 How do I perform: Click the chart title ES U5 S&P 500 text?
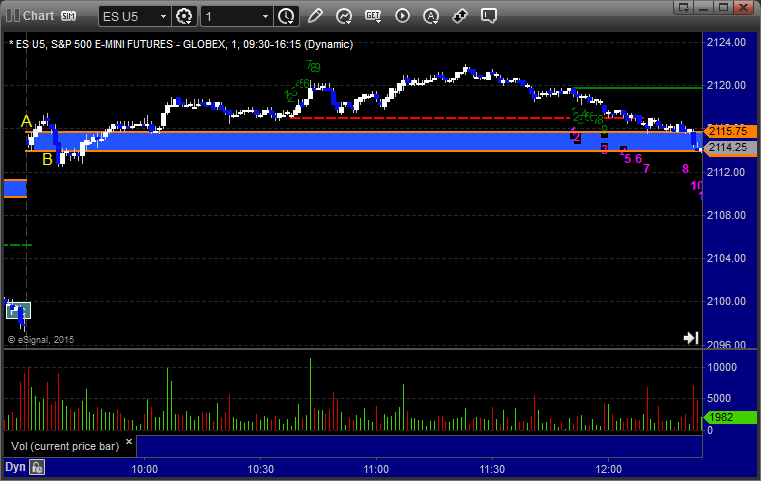[181, 44]
